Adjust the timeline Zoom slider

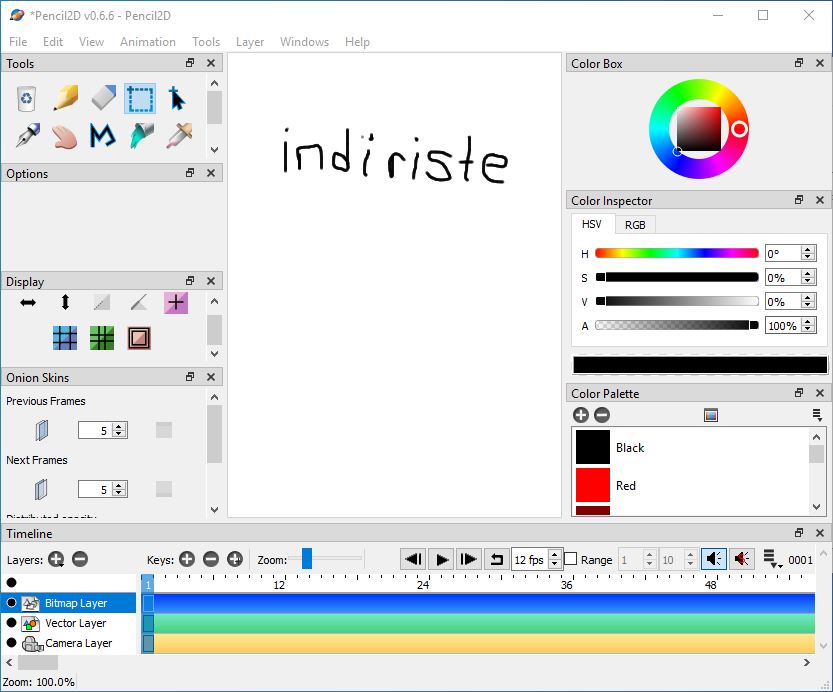coord(325,559)
